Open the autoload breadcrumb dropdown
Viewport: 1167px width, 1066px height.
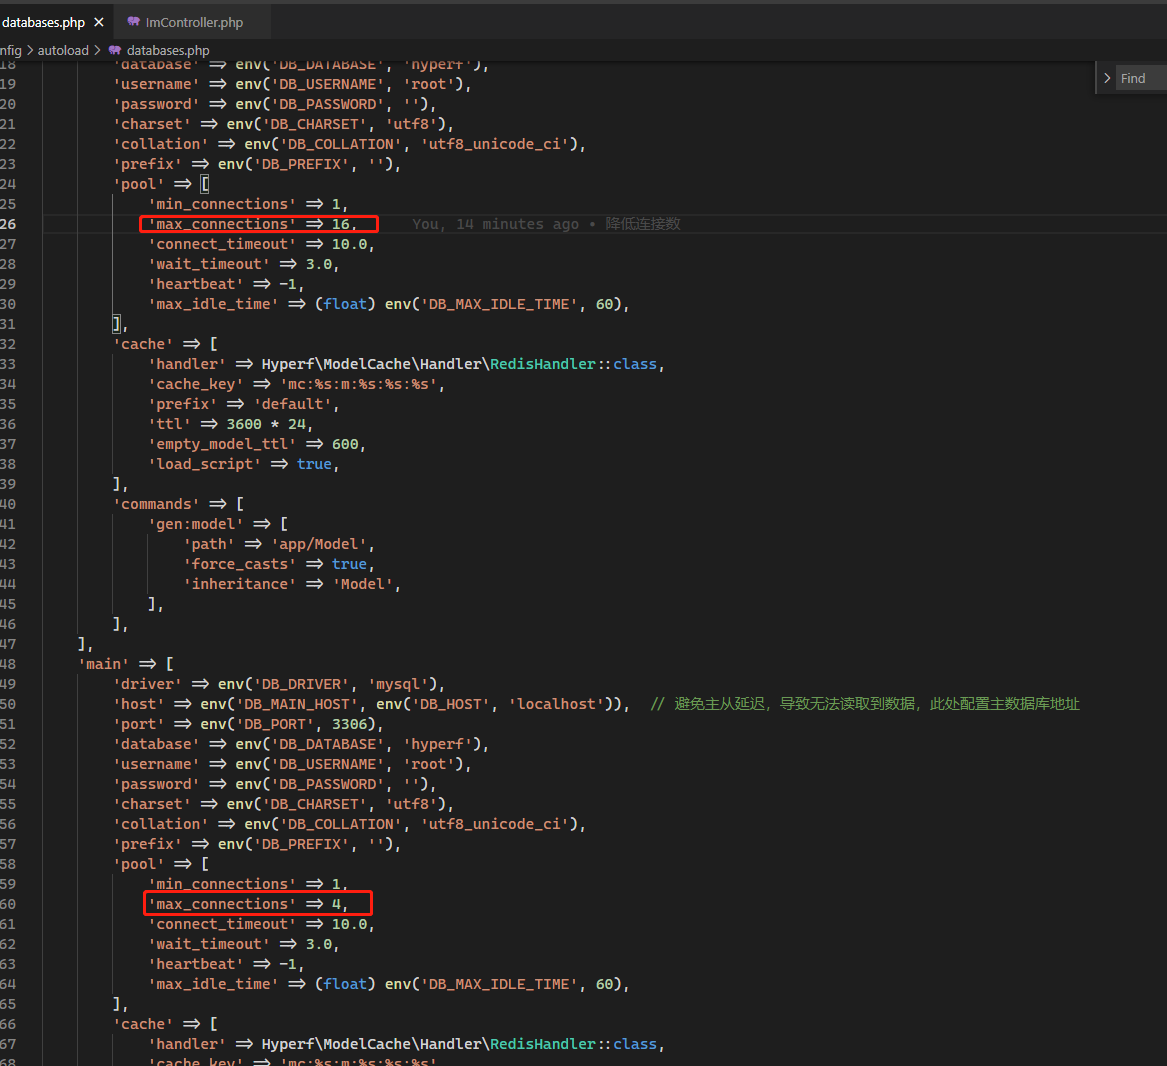63,50
